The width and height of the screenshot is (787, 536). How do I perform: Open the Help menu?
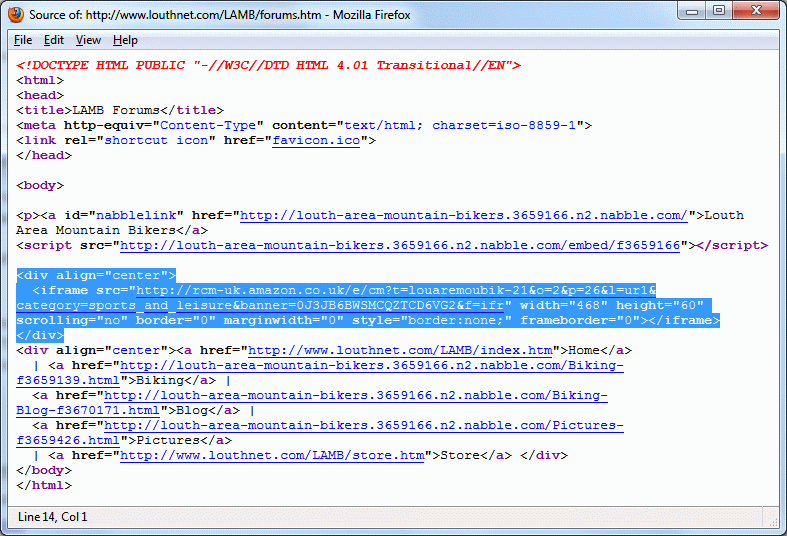point(125,40)
